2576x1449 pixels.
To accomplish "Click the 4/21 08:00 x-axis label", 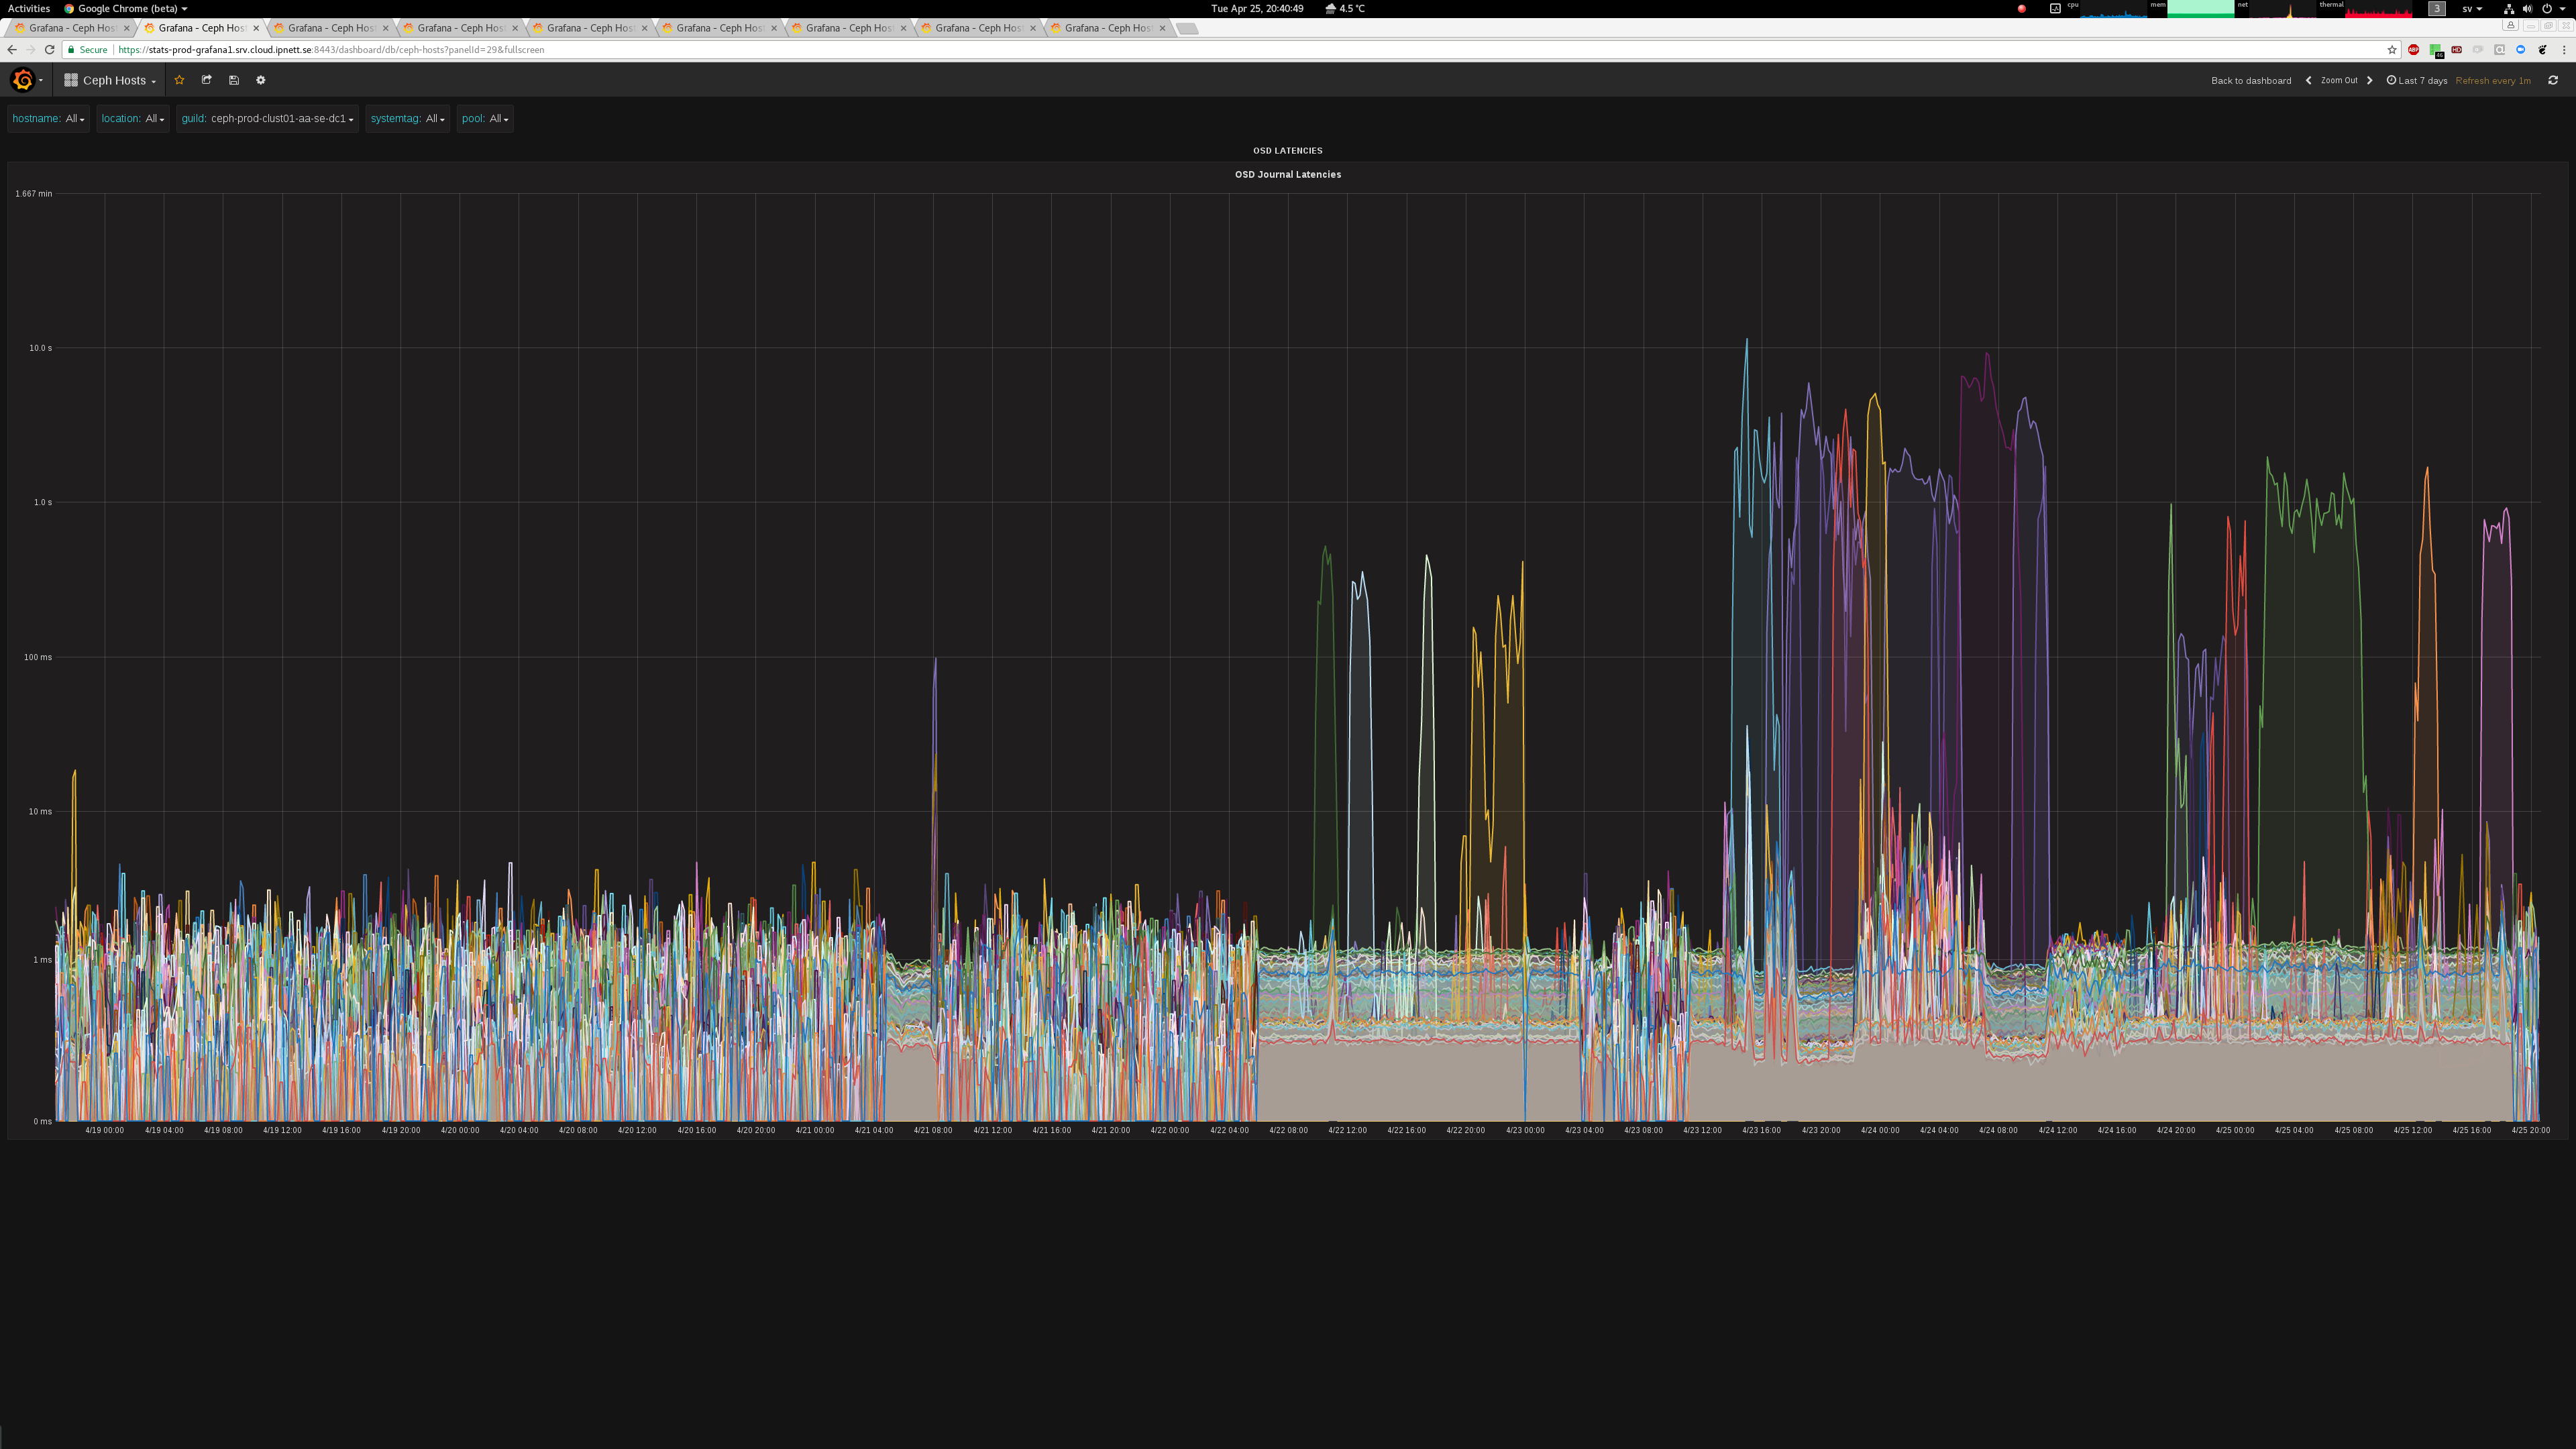I will pos(933,1130).
